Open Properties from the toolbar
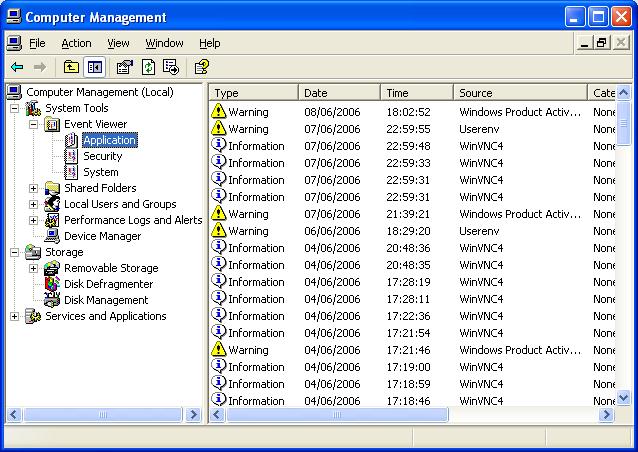 point(124,67)
